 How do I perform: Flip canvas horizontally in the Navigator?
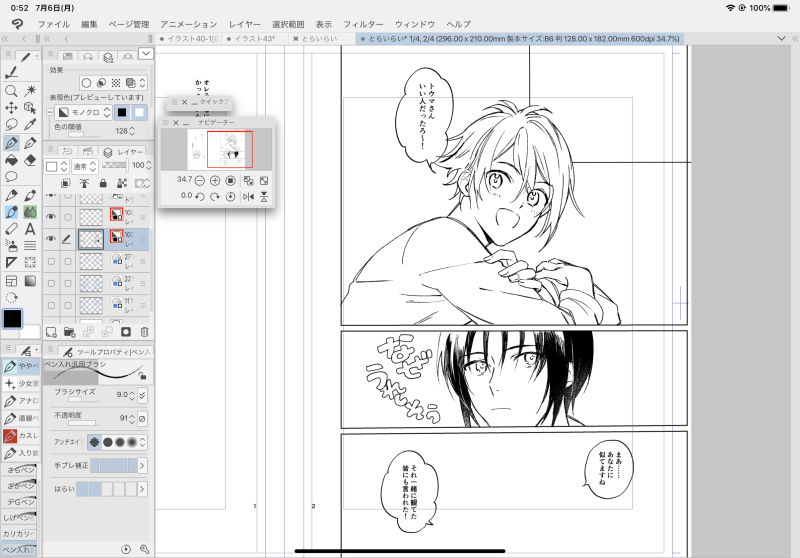click(x=248, y=196)
